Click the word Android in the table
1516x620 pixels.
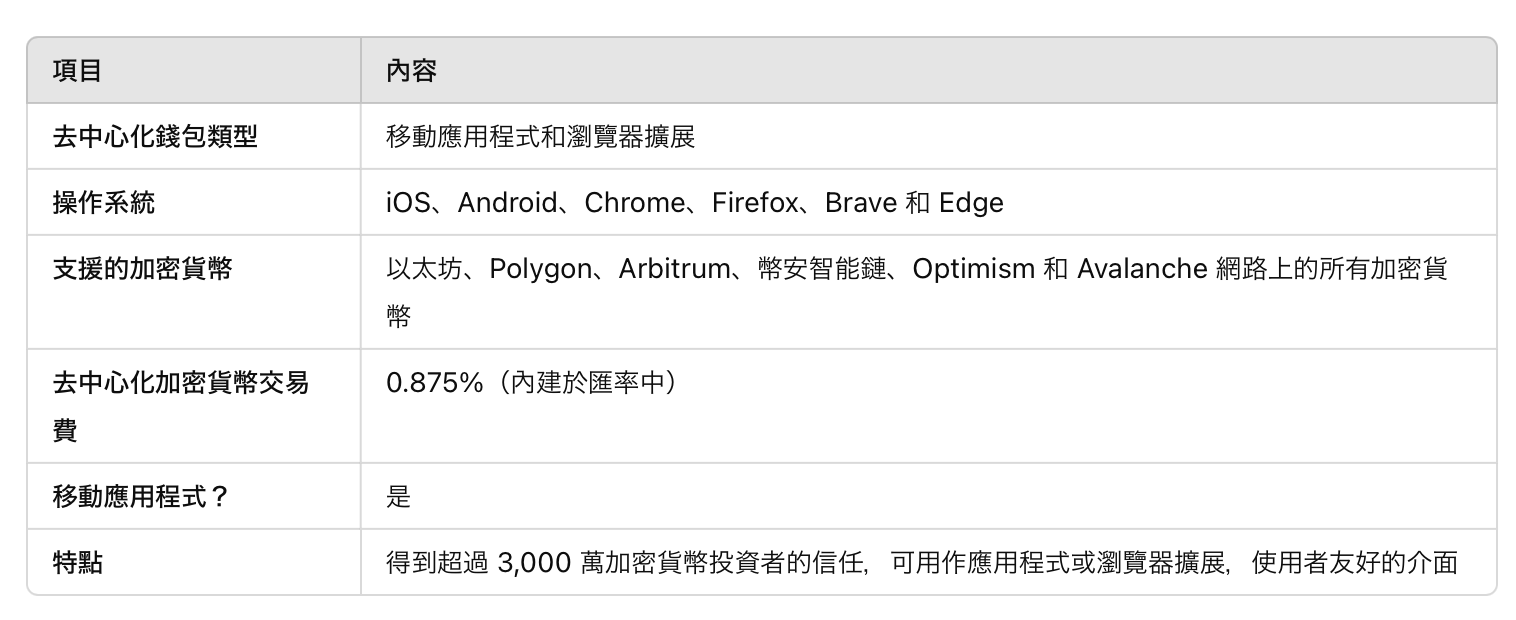[x=507, y=203]
